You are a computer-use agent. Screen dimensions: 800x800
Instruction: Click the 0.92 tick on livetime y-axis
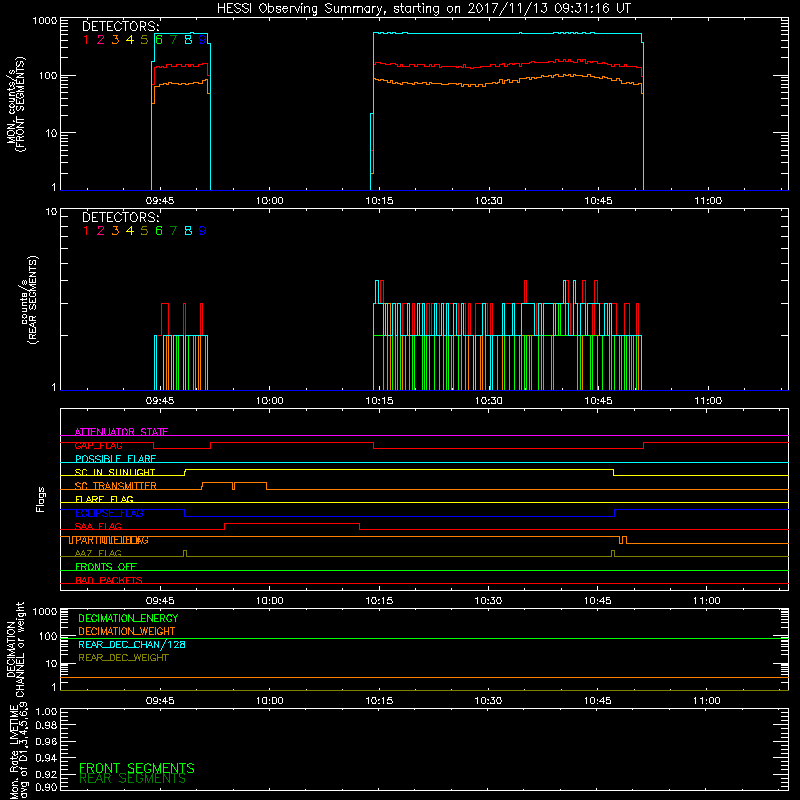point(46,774)
